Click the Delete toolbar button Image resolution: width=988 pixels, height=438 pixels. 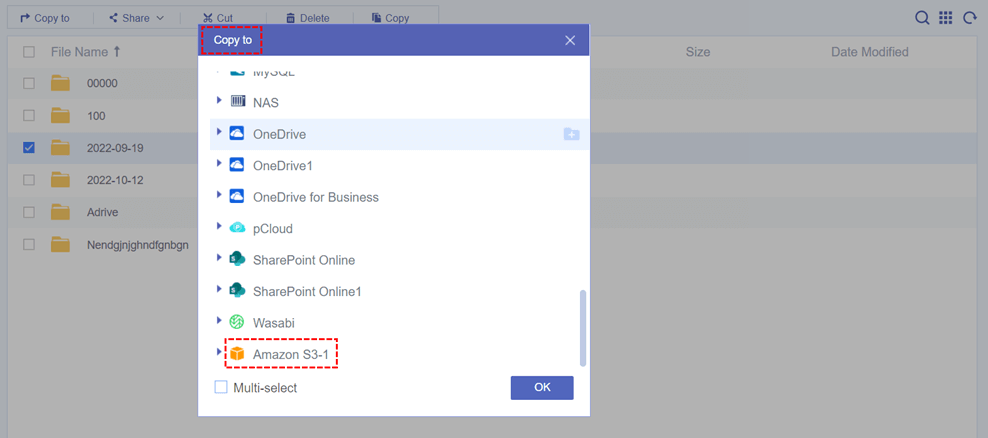pos(307,18)
